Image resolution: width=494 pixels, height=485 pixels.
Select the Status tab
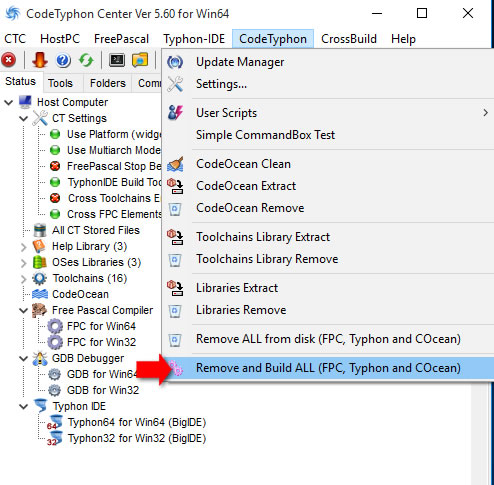(21, 81)
